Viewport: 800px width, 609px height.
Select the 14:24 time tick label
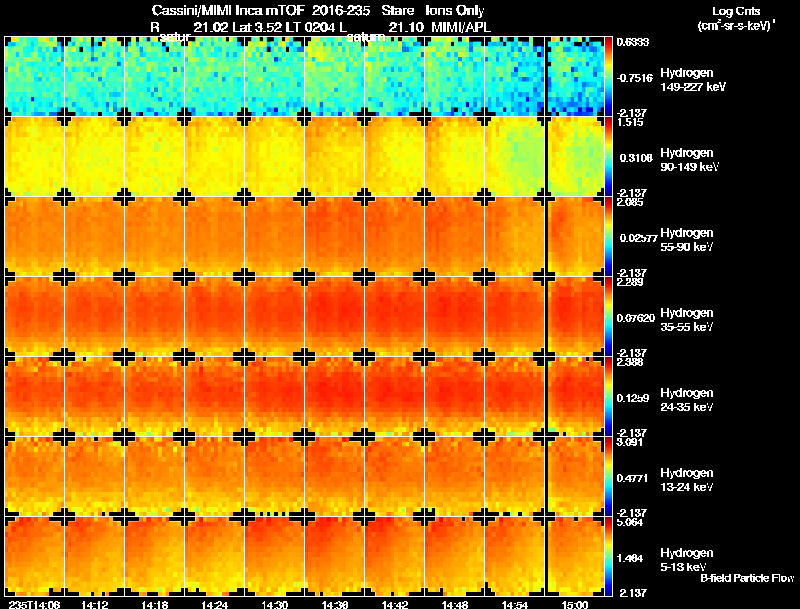(214, 604)
